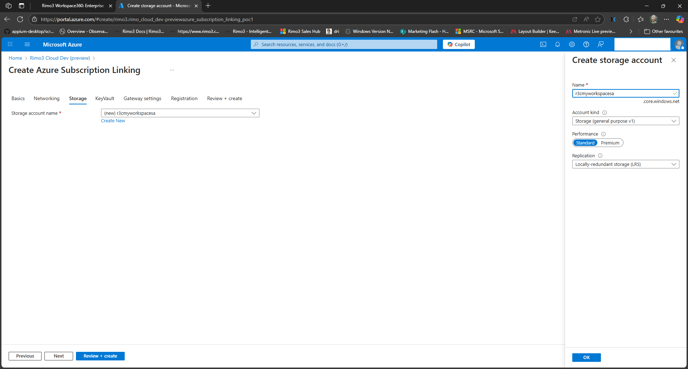Click Next button

tap(58, 356)
